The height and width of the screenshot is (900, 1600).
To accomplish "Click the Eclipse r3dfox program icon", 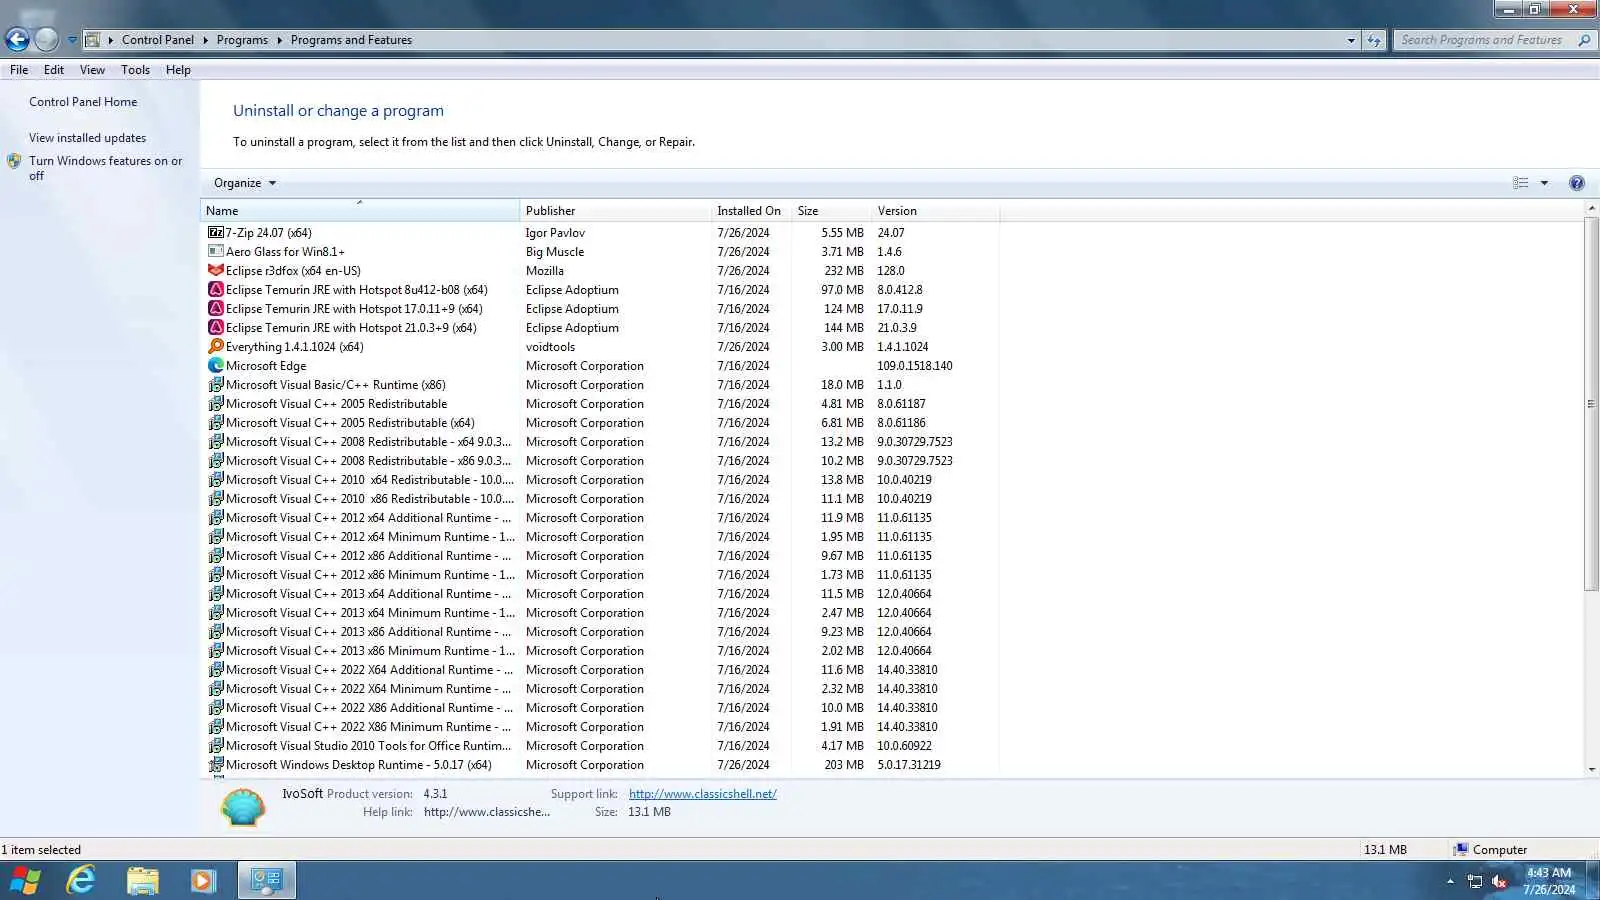I will pyautogui.click(x=215, y=270).
